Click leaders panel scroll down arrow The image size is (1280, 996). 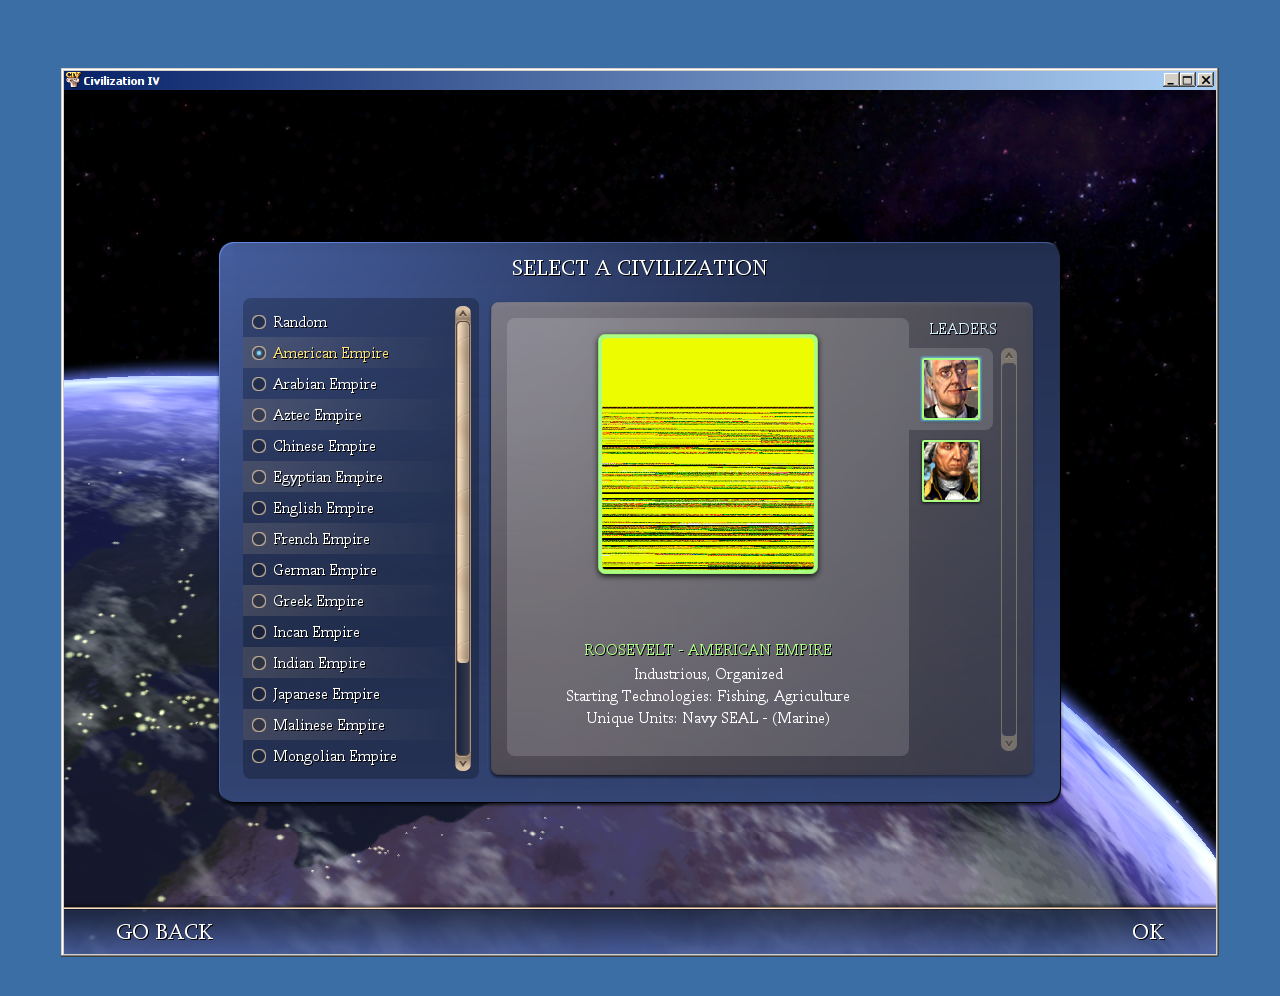(x=1008, y=742)
